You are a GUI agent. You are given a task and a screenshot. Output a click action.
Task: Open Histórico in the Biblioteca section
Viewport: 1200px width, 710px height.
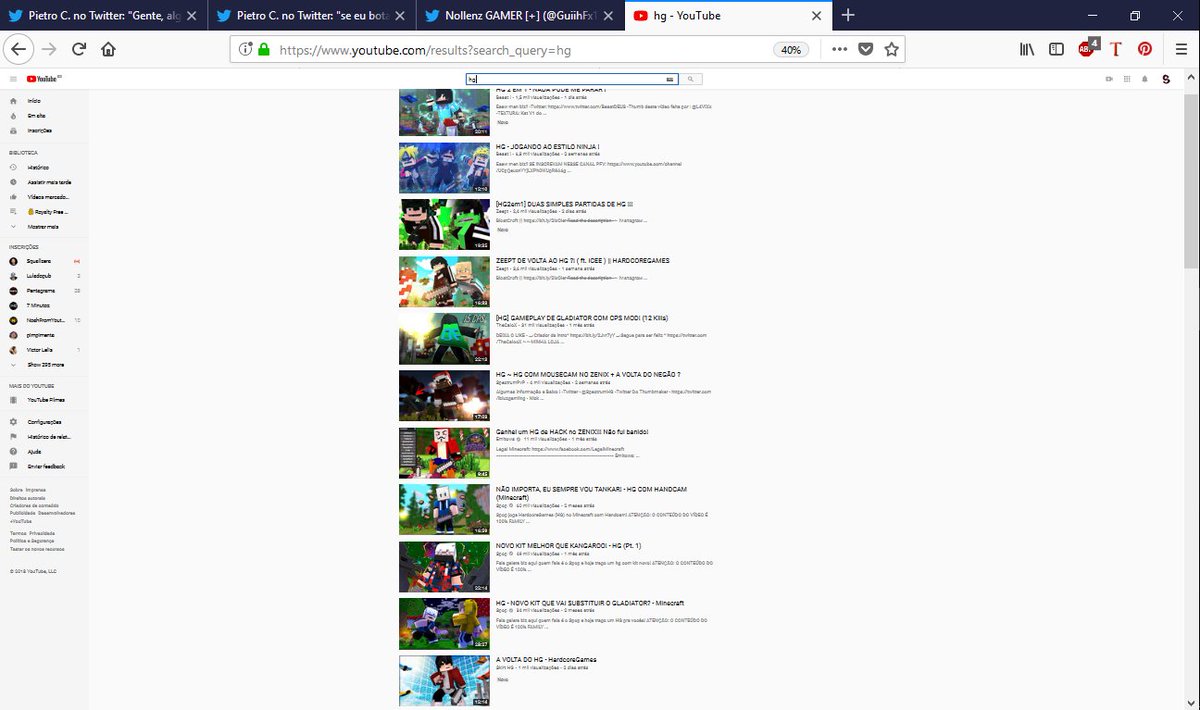click(37, 167)
